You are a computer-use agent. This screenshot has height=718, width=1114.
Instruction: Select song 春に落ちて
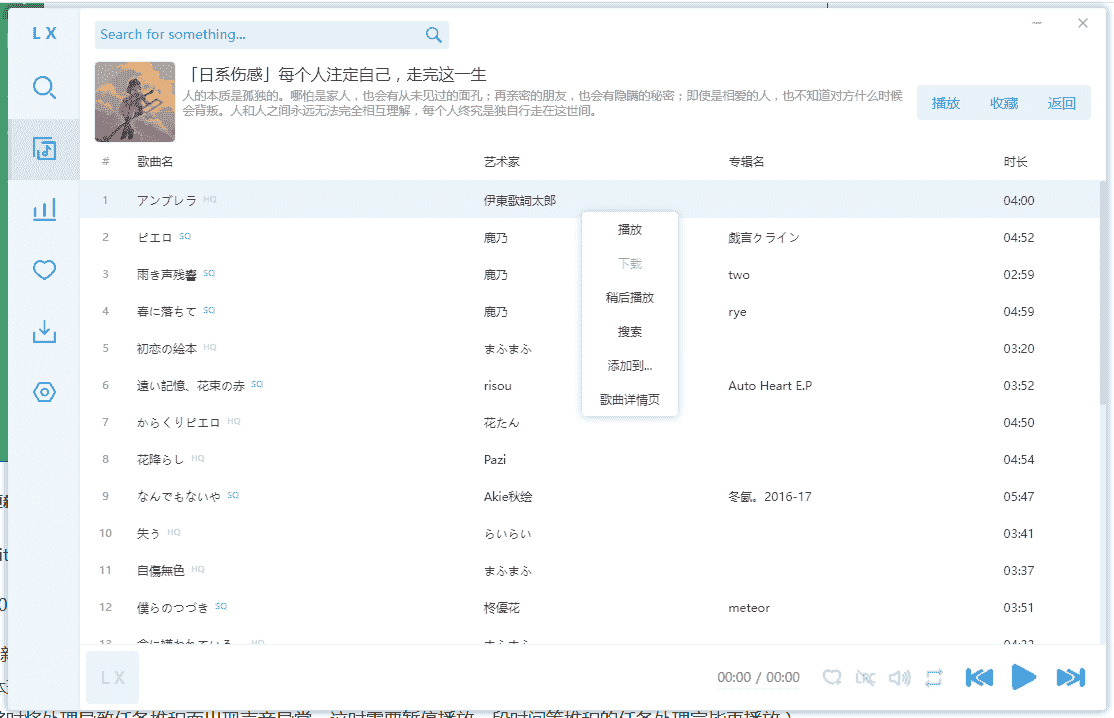pos(166,312)
